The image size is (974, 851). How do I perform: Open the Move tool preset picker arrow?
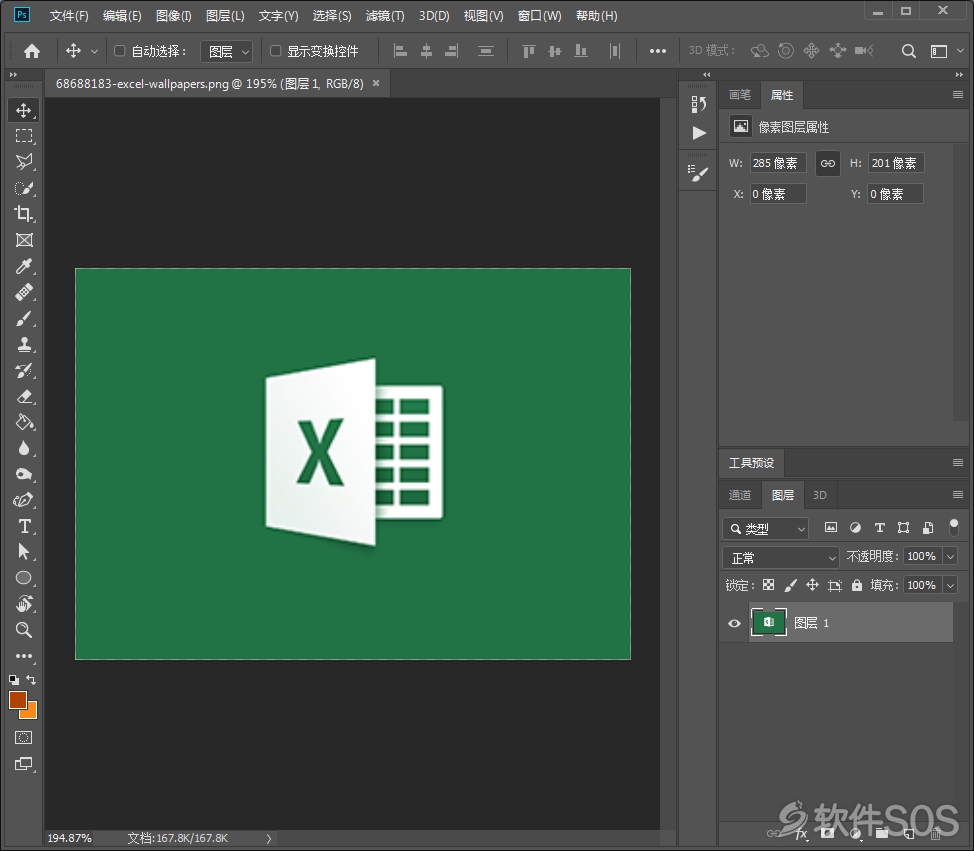click(94, 52)
